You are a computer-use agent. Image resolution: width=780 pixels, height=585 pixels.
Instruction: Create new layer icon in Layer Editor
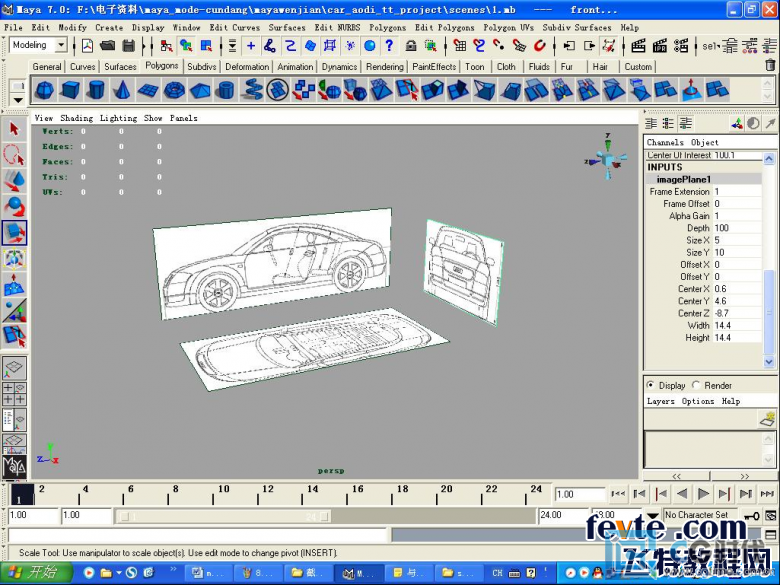pos(768,418)
